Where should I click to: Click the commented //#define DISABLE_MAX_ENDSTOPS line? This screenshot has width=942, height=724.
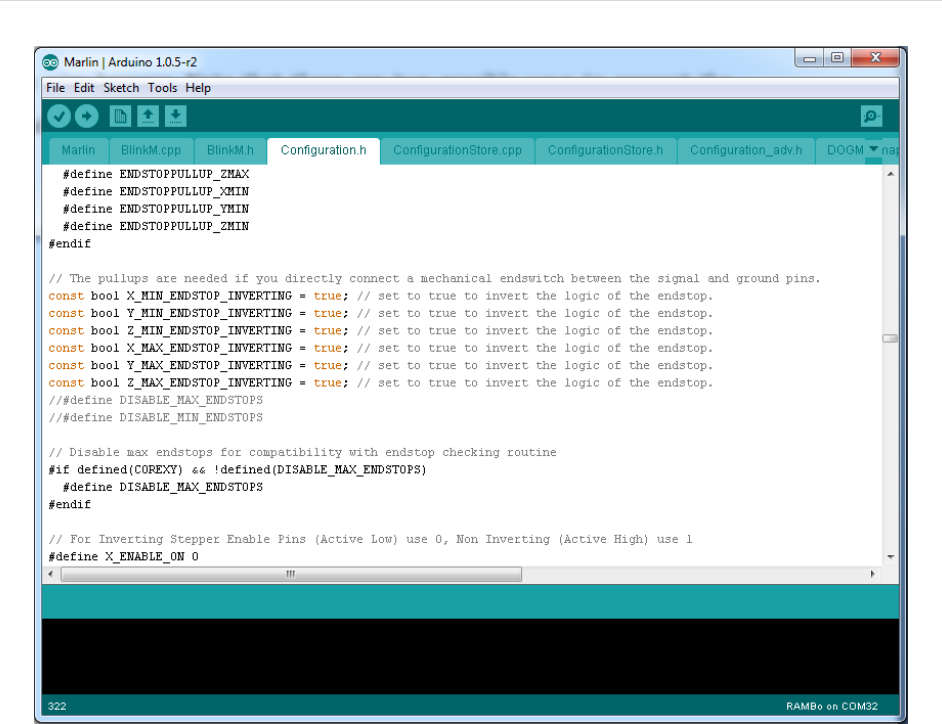click(156, 400)
